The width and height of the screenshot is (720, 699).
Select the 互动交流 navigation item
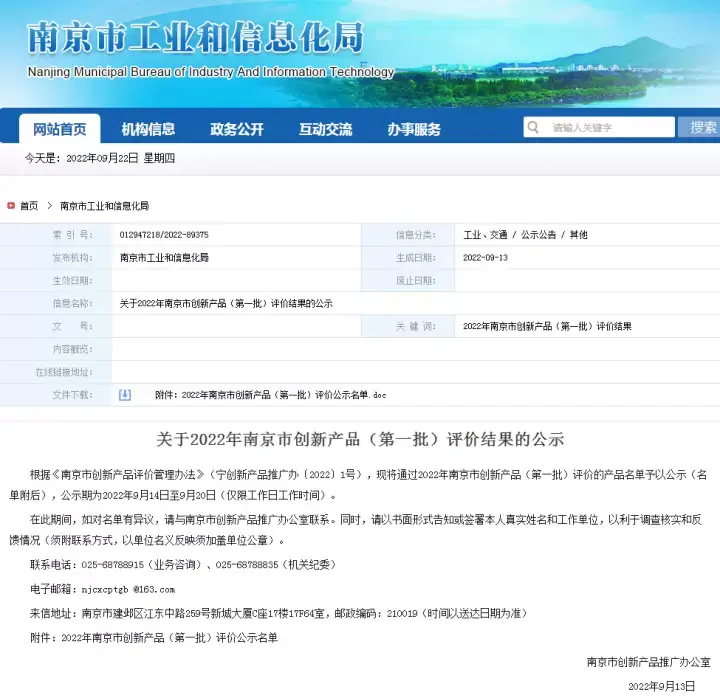pyautogui.click(x=325, y=129)
